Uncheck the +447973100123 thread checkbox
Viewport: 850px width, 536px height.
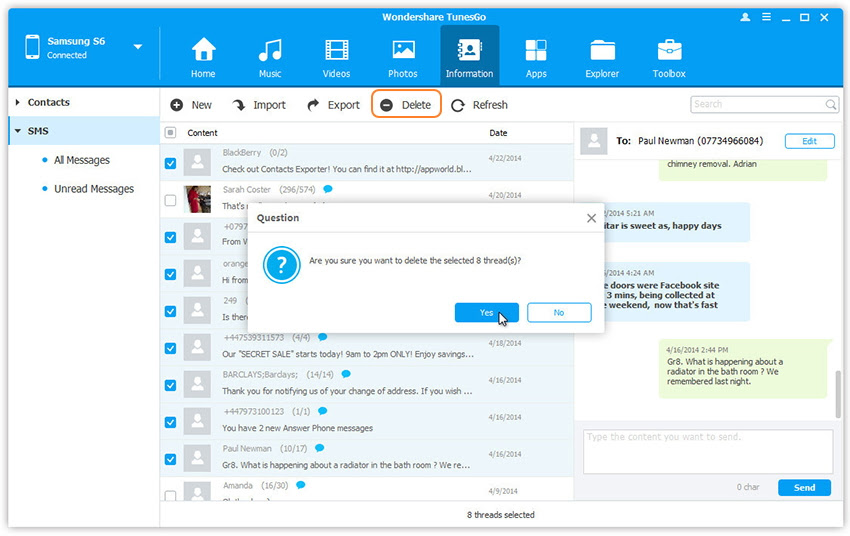170,422
